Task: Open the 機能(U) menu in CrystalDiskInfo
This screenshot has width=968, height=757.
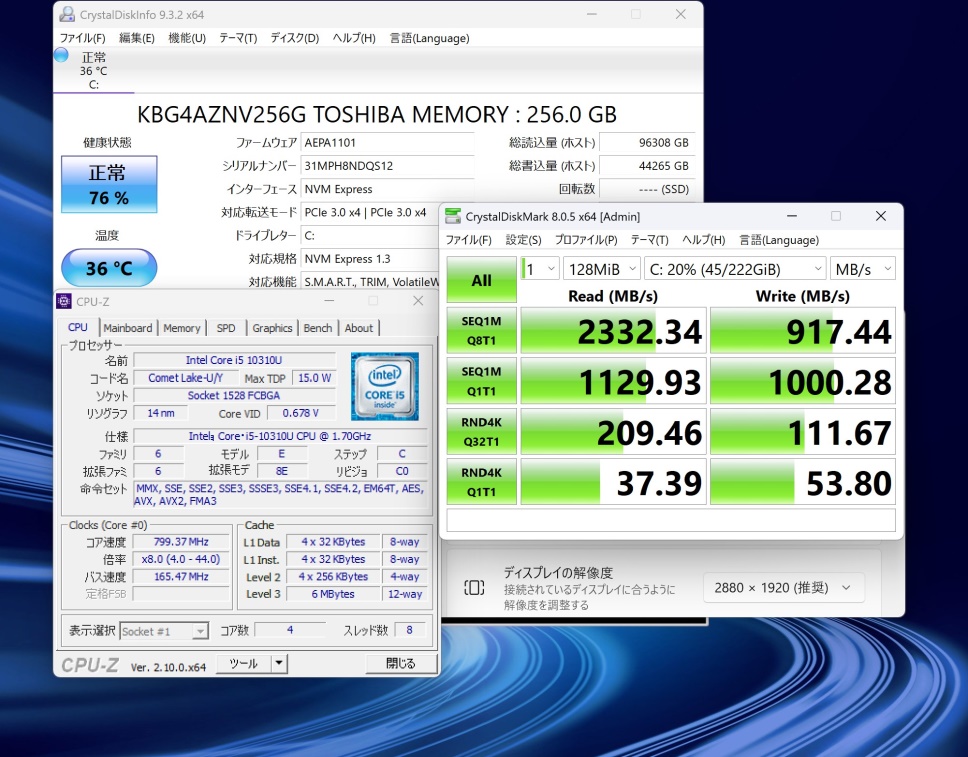Action: pos(187,38)
